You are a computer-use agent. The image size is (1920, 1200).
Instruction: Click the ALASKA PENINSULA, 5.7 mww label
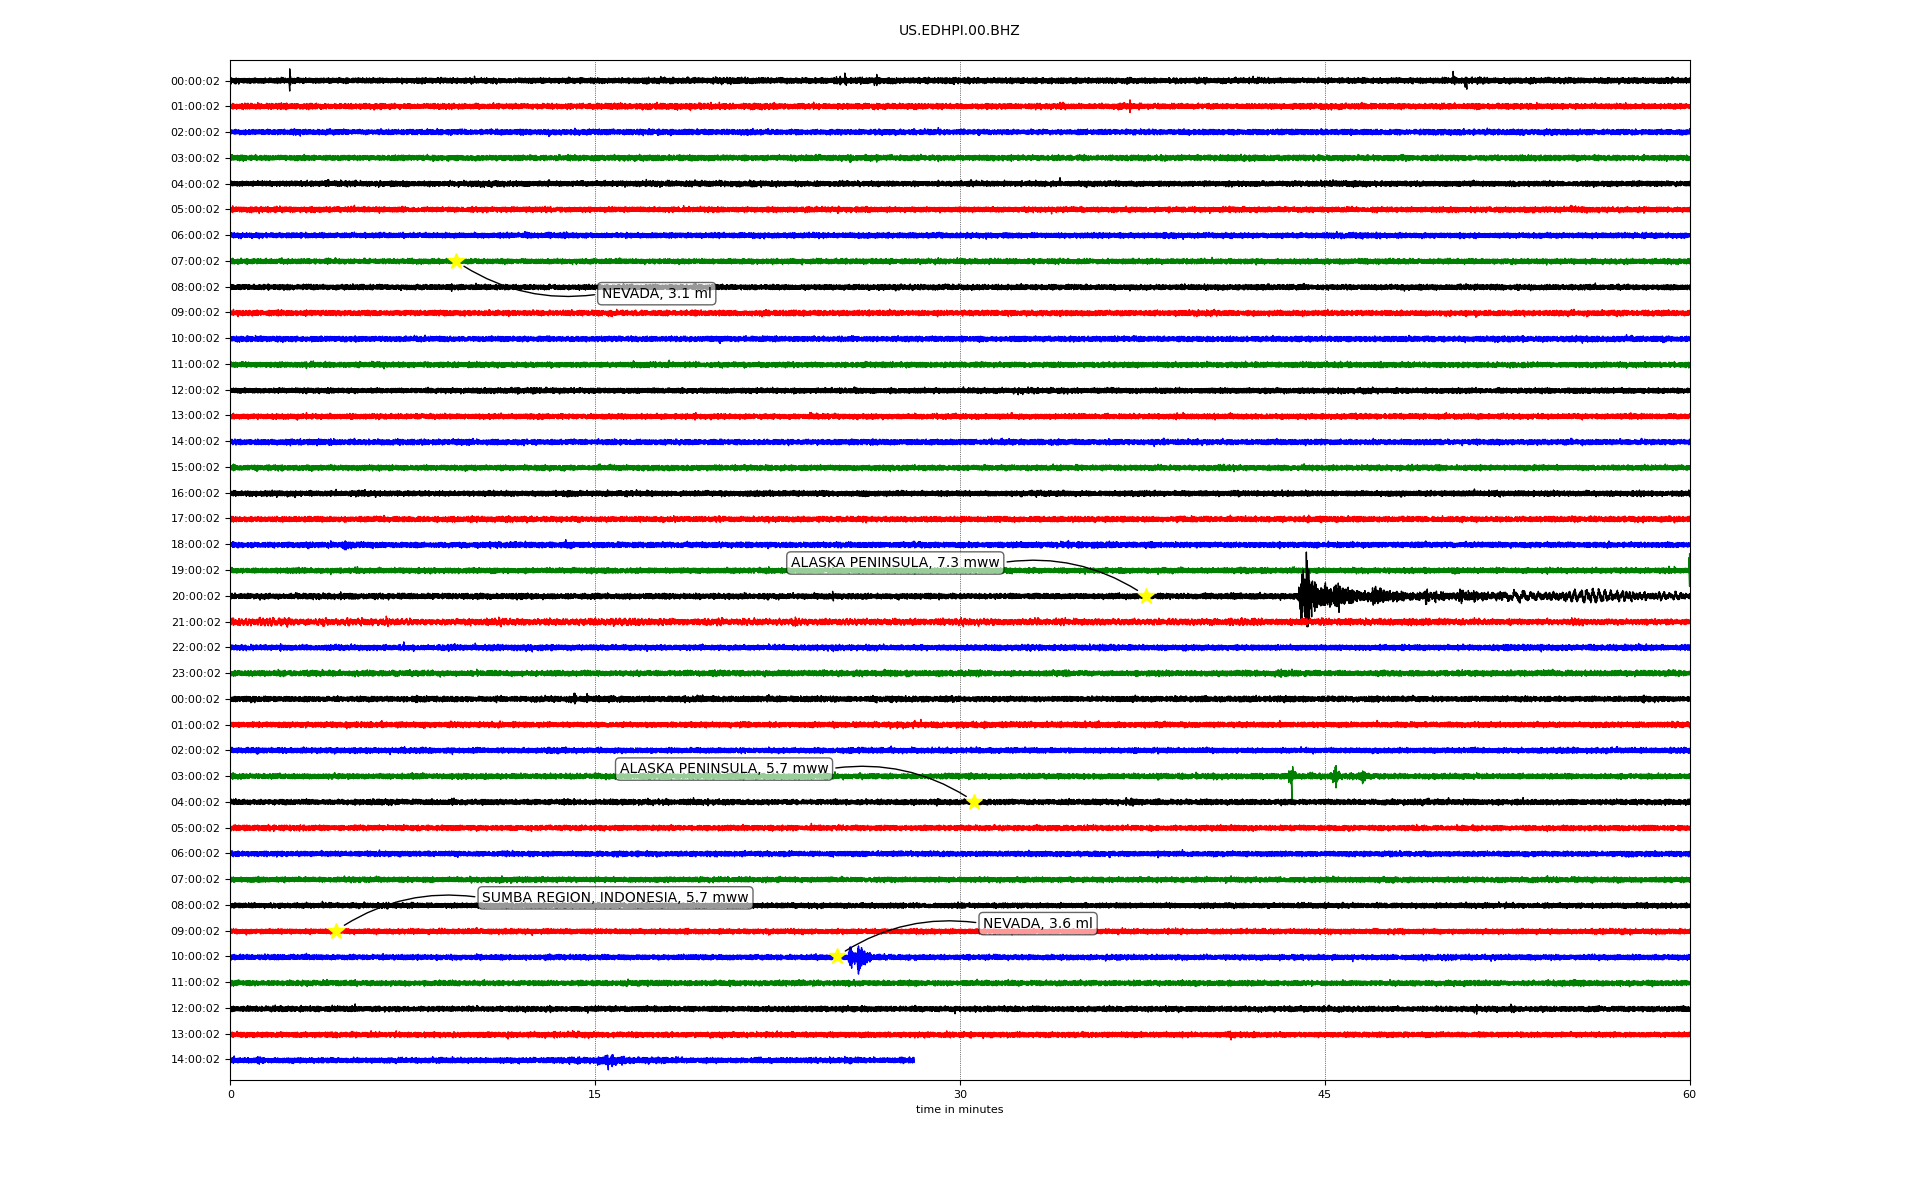pyautogui.click(x=724, y=769)
